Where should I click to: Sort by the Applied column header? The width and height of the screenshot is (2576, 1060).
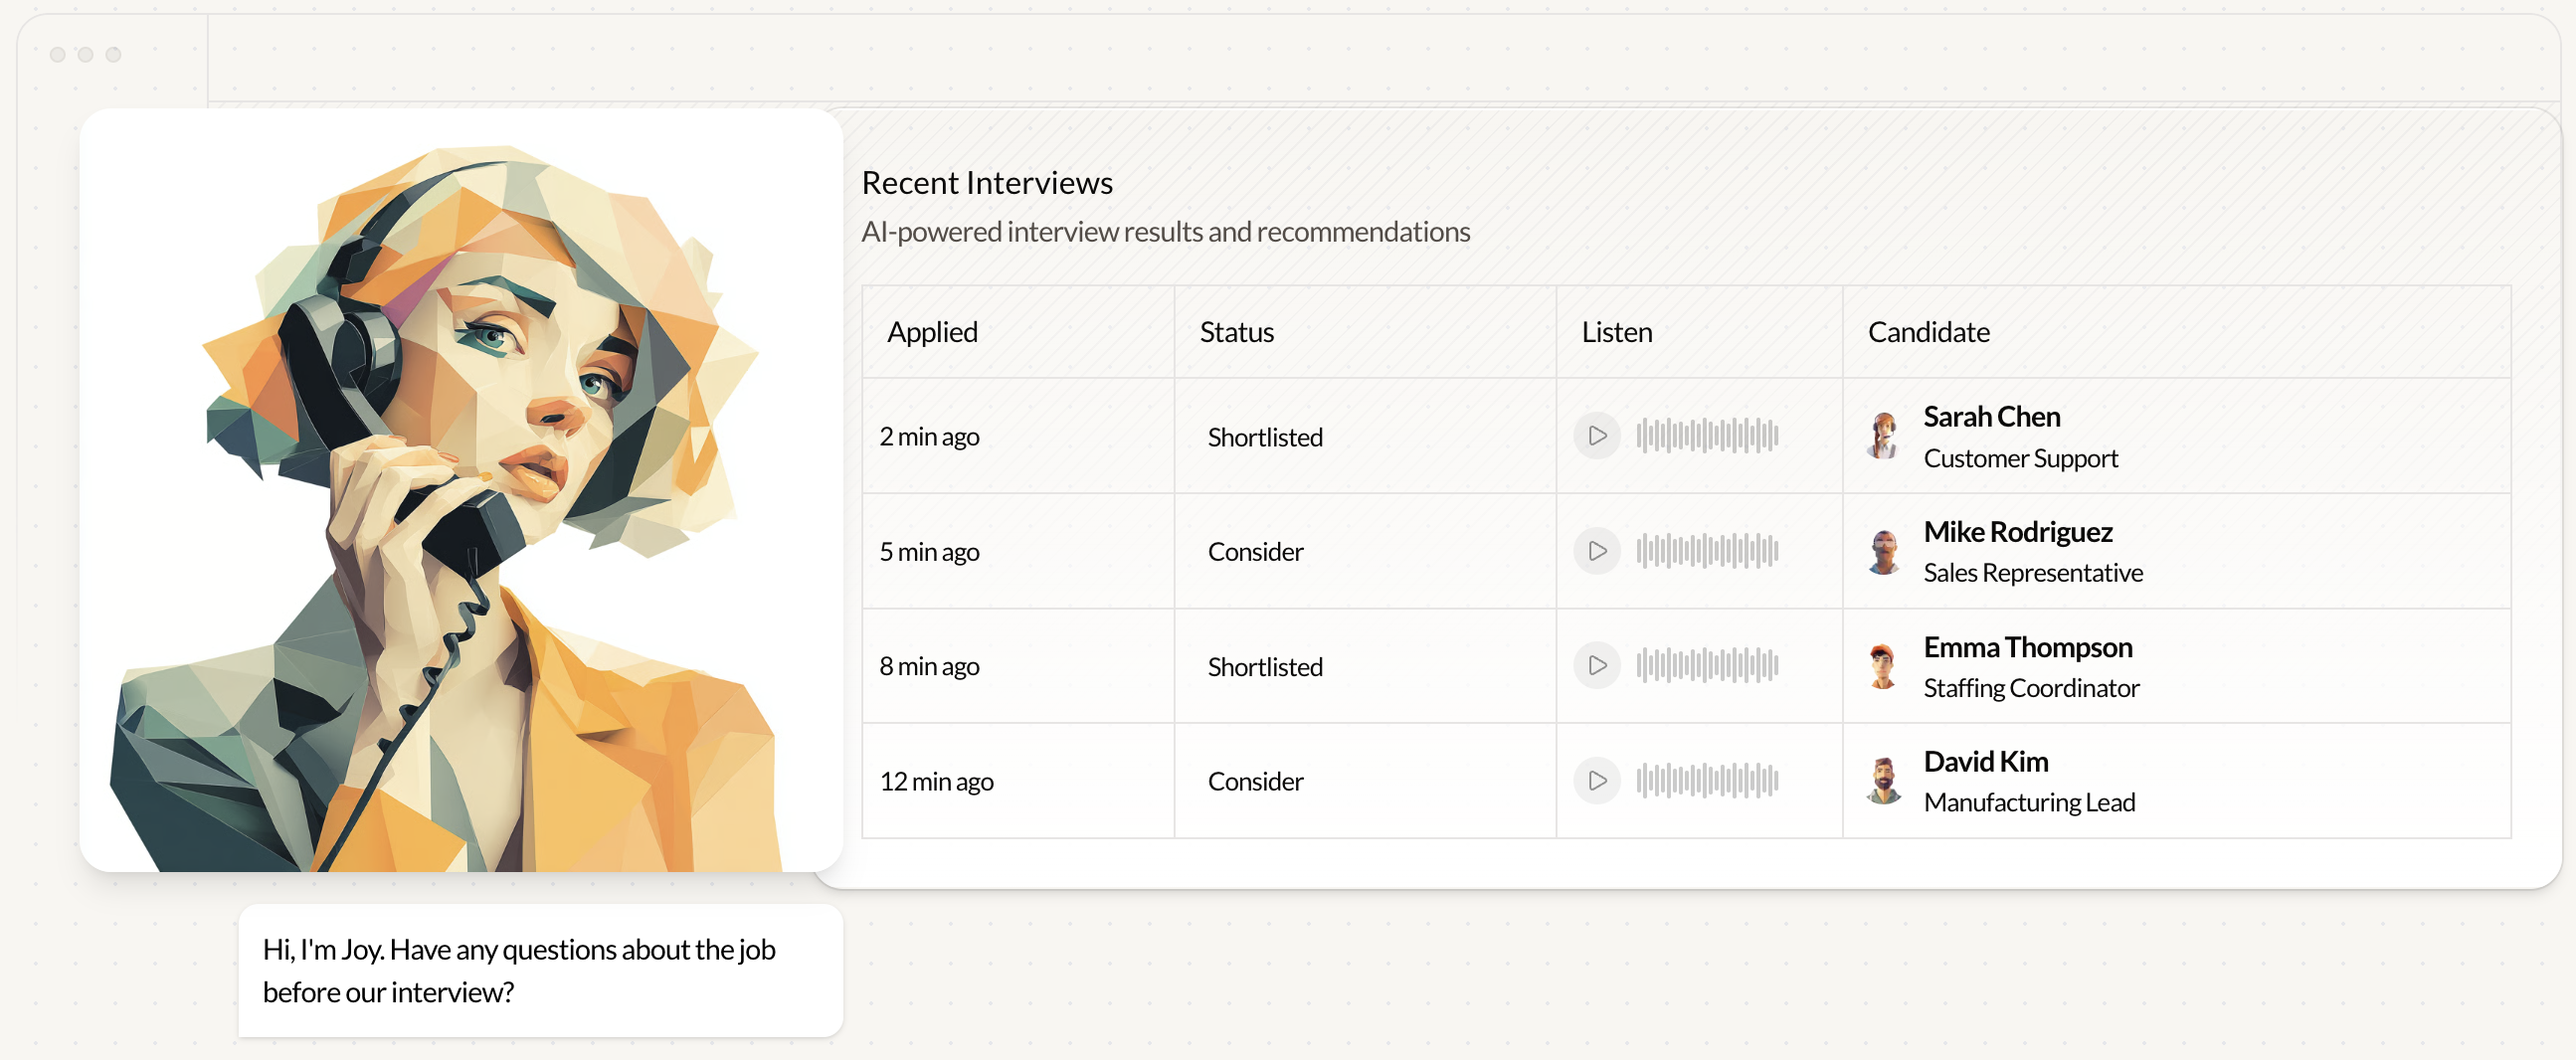pos(932,332)
